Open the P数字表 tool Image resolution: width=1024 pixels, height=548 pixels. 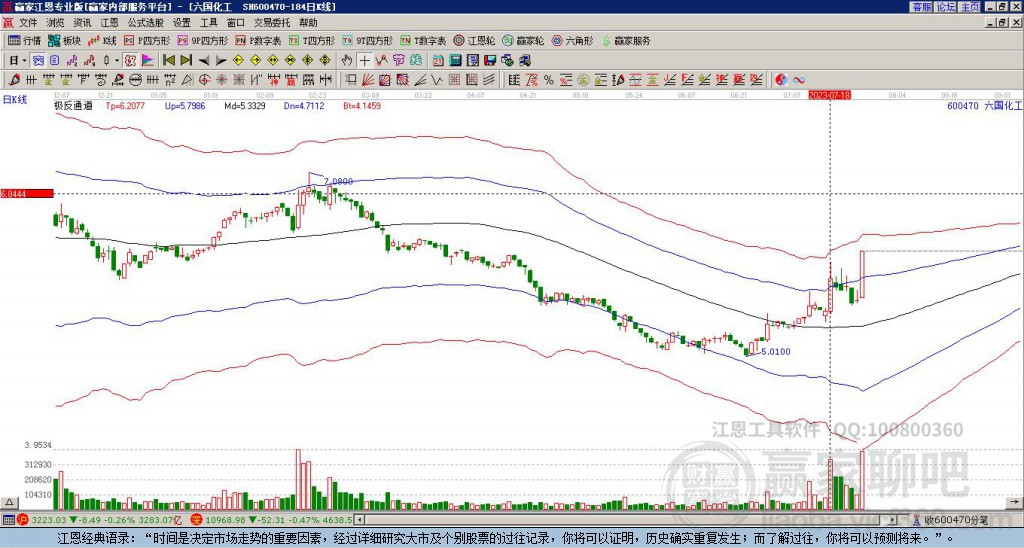pyautogui.click(x=258, y=41)
